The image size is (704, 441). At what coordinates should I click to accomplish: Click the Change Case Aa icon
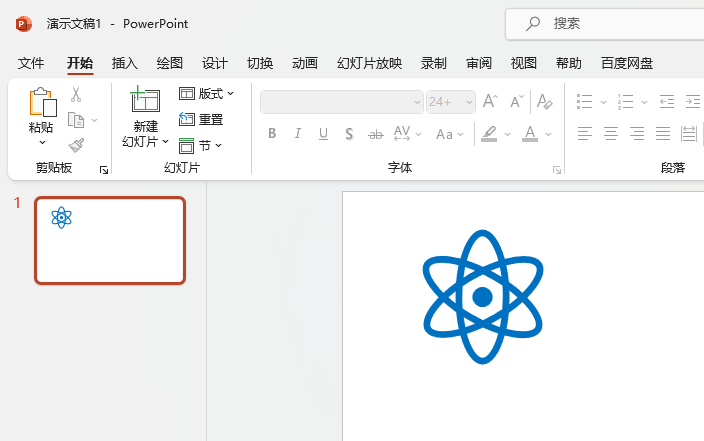444,134
